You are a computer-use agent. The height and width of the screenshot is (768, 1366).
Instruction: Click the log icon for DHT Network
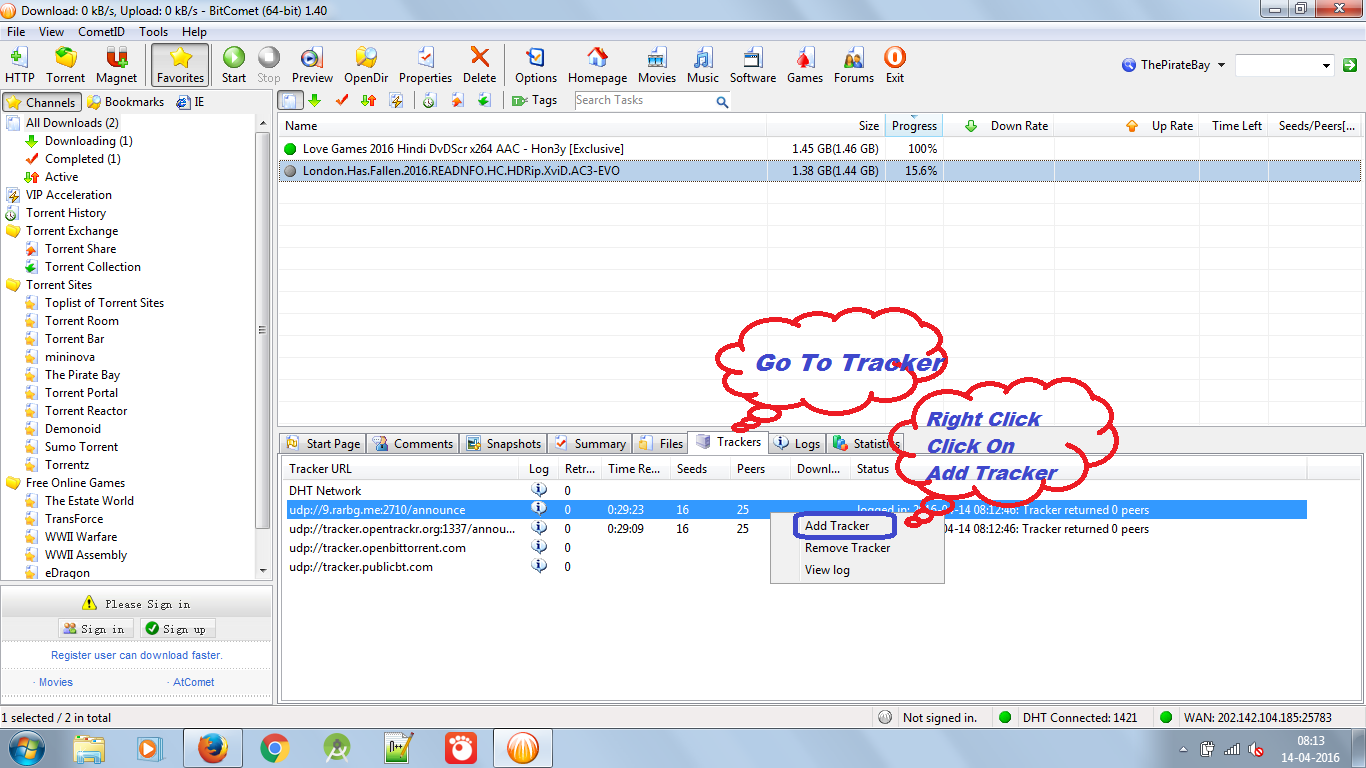pos(539,490)
